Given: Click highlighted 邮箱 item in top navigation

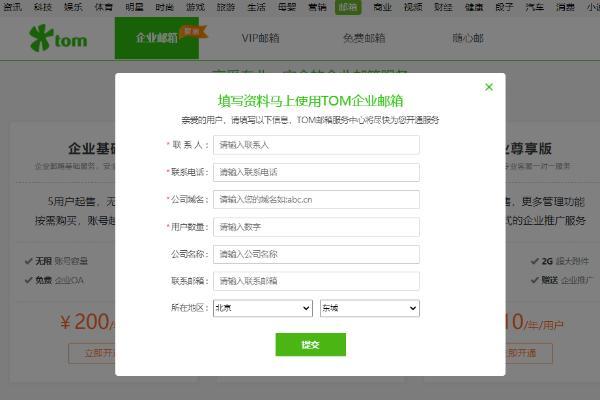Looking at the screenshot, I should point(348,7).
